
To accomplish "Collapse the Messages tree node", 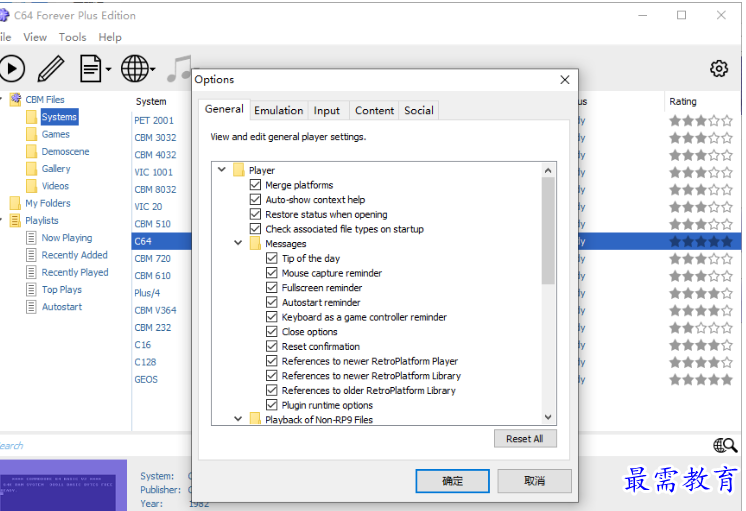I will 238,243.
